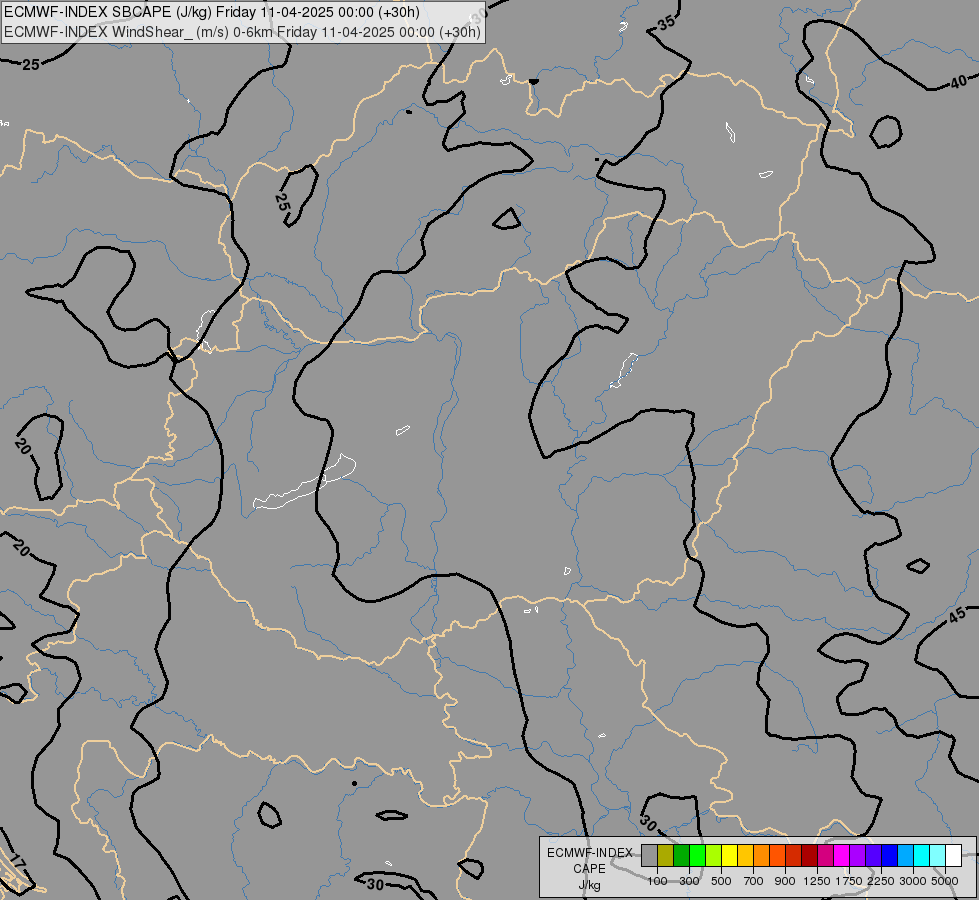Select the '45' wind shear contour label

pos(957,615)
